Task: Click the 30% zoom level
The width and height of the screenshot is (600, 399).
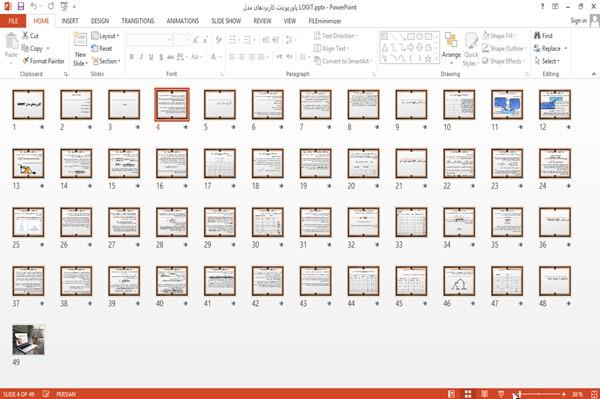Action: (x=577, y=394)
